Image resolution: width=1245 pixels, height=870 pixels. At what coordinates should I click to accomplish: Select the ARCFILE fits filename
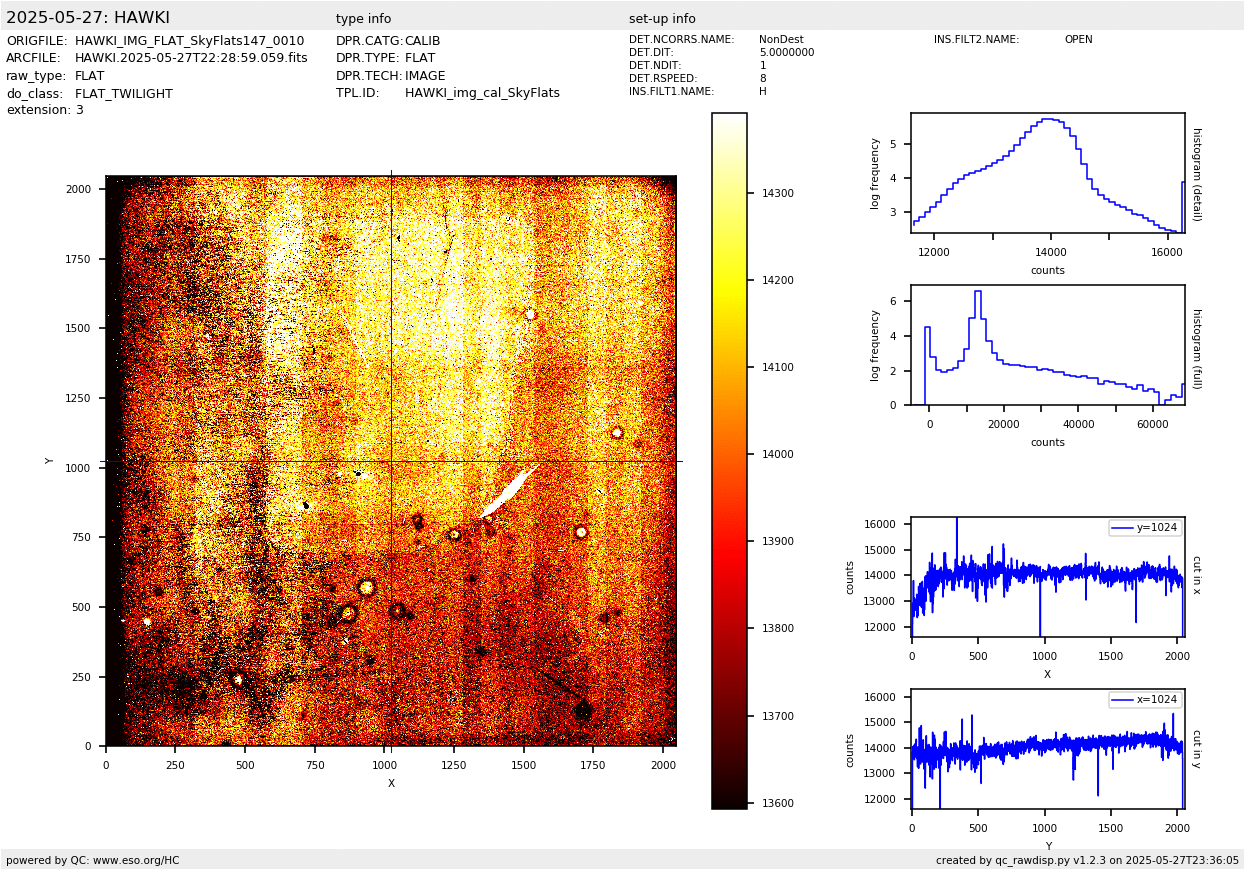191,58
